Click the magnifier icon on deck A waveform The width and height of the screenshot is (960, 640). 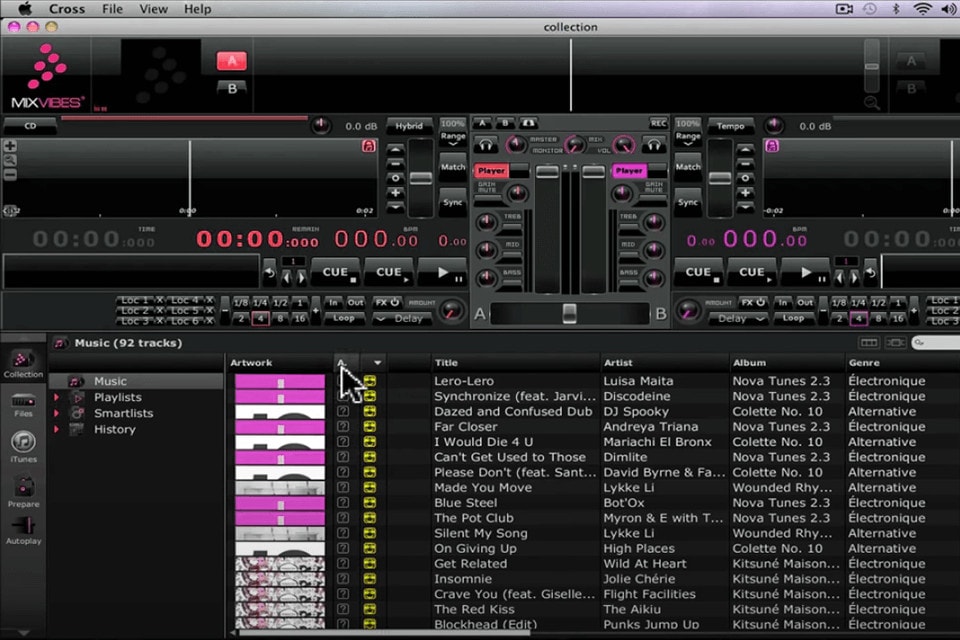(x=10, y=160)
